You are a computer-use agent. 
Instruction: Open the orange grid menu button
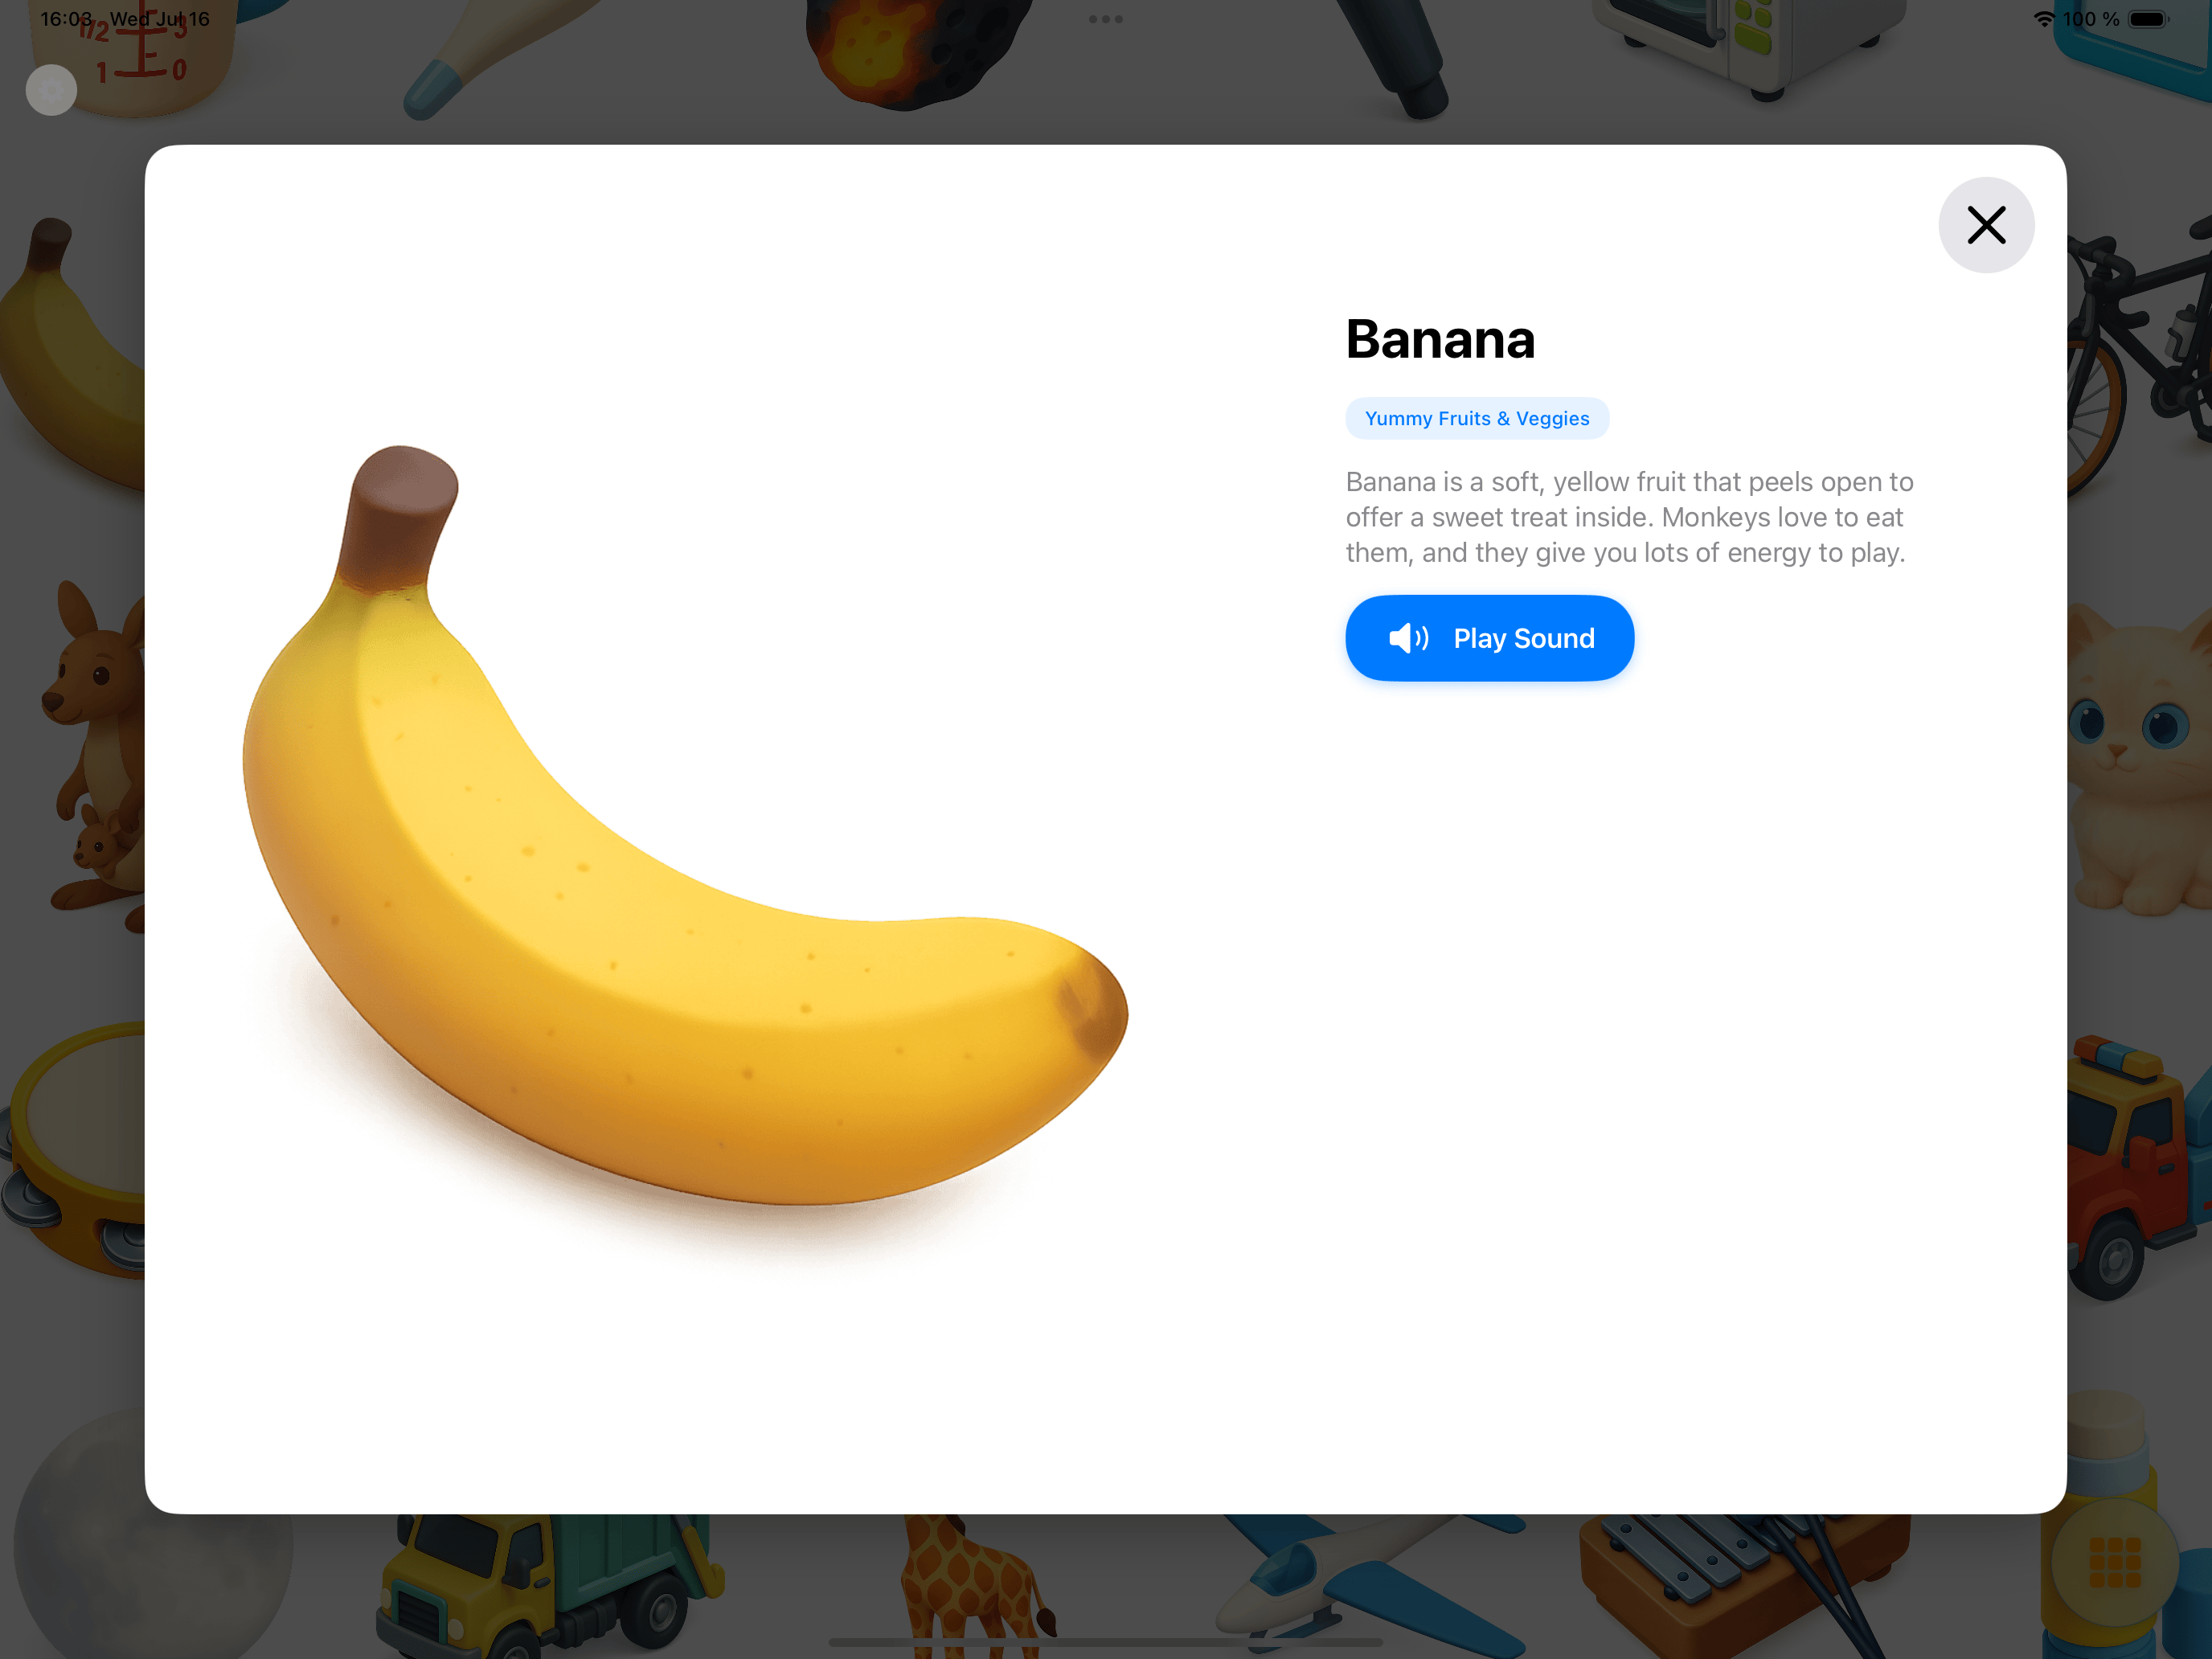coord(2115,1562)
